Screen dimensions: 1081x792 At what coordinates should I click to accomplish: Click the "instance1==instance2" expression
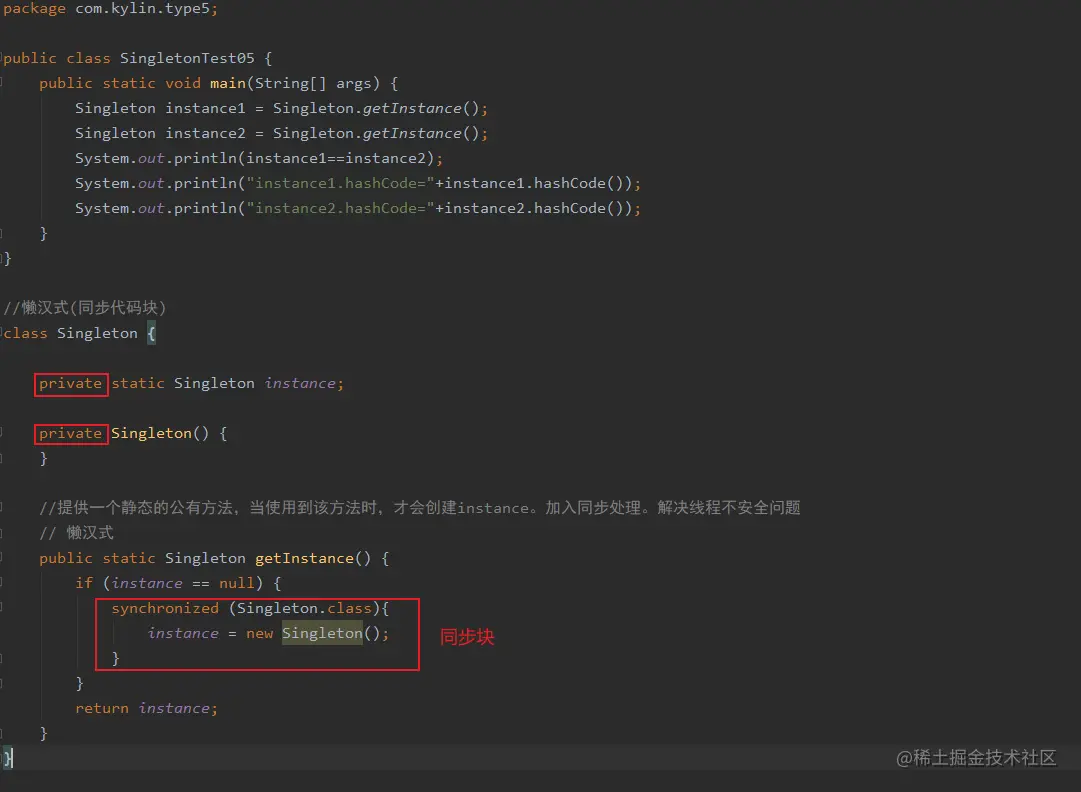[336, 159]
